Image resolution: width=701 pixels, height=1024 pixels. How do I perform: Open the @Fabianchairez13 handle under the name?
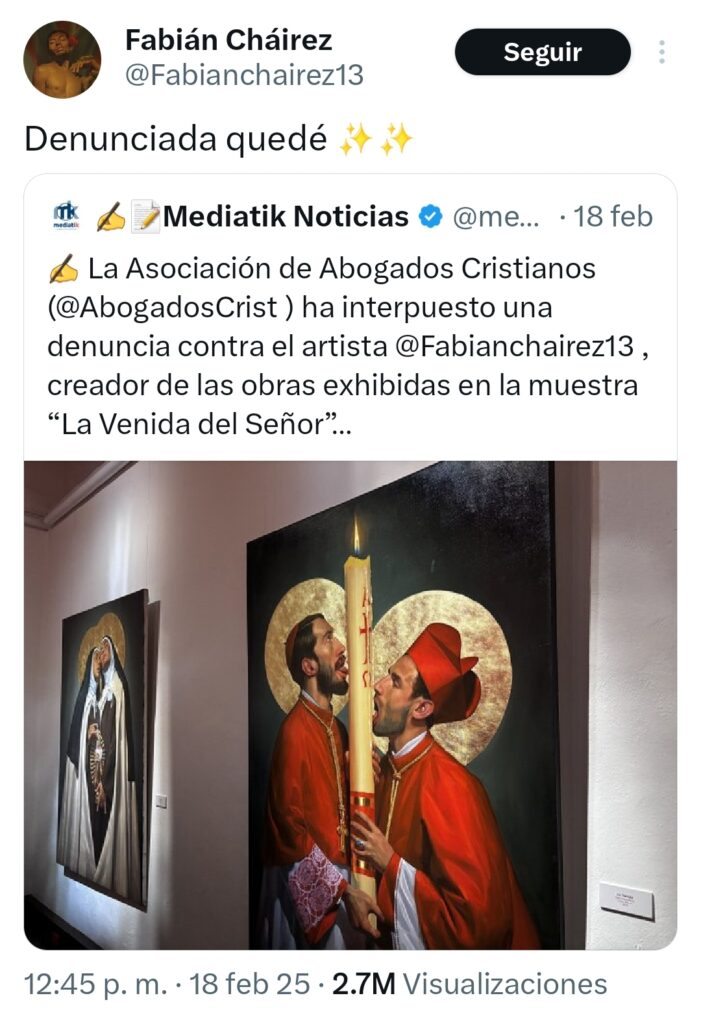[244, 75]
